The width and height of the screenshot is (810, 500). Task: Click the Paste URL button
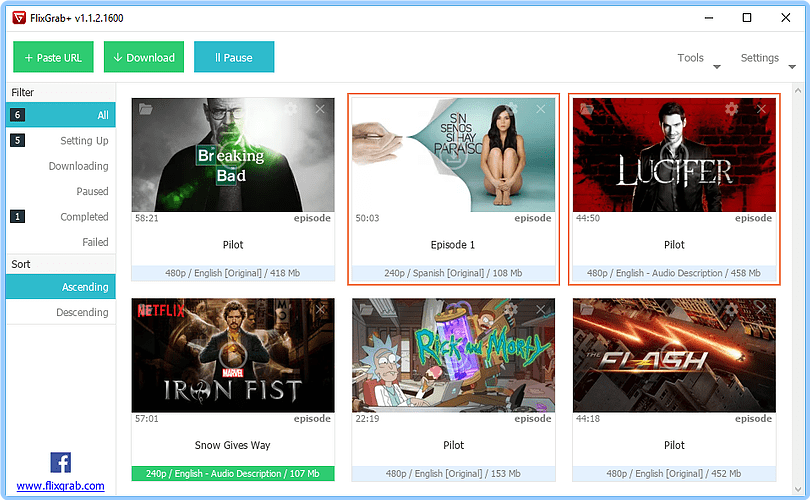coord(53,57)
